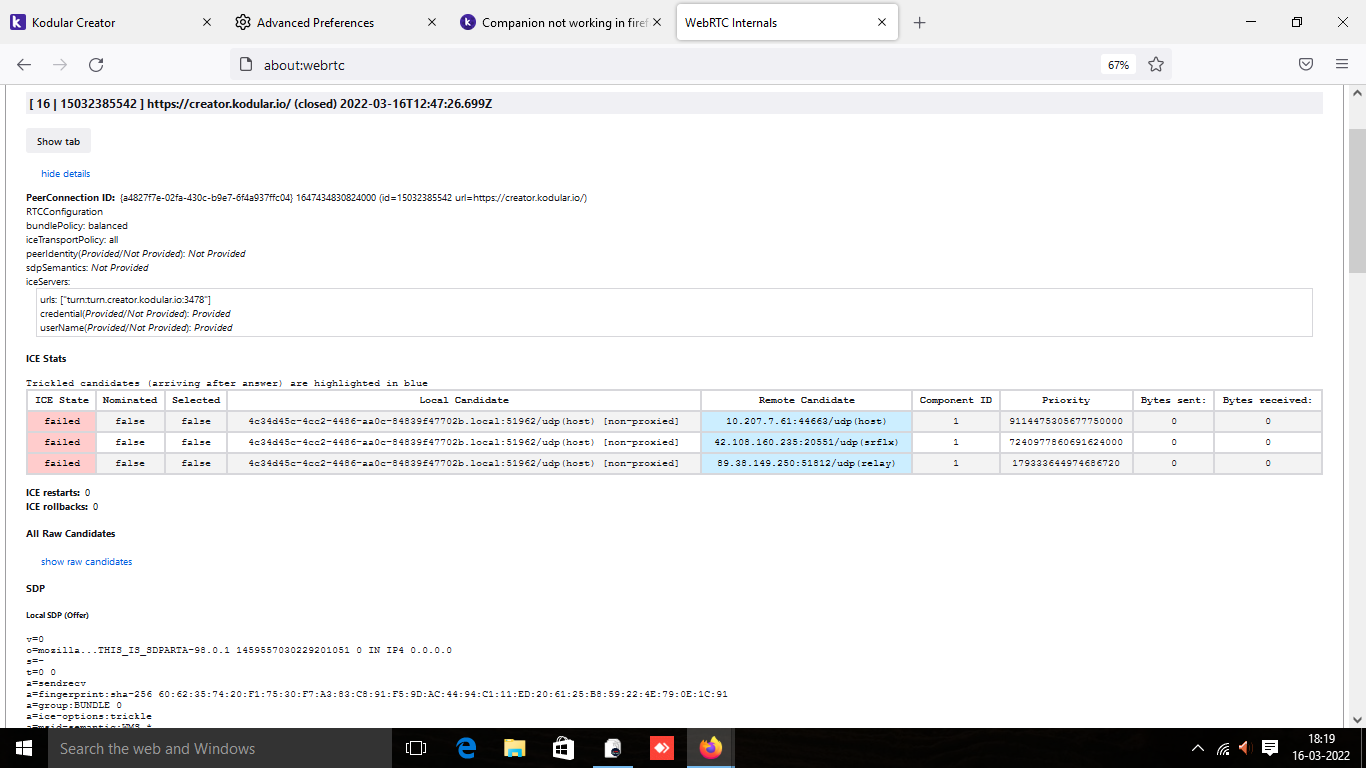
Task: Click the forward navigation arrow
Action: 60,65
